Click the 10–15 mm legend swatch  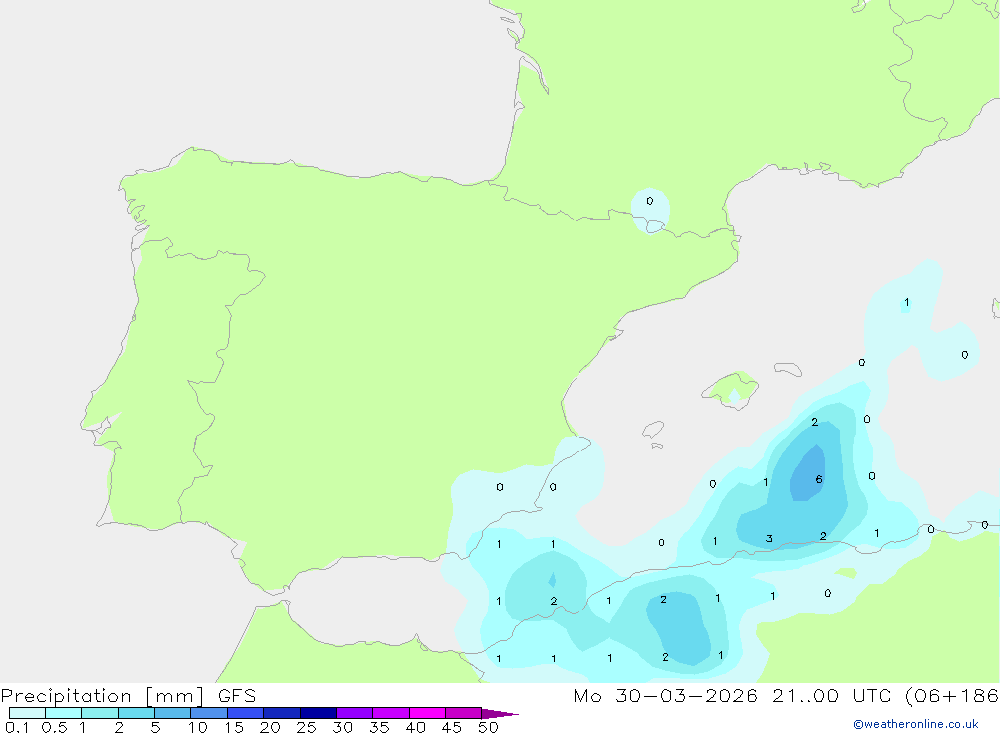point(209,713)
